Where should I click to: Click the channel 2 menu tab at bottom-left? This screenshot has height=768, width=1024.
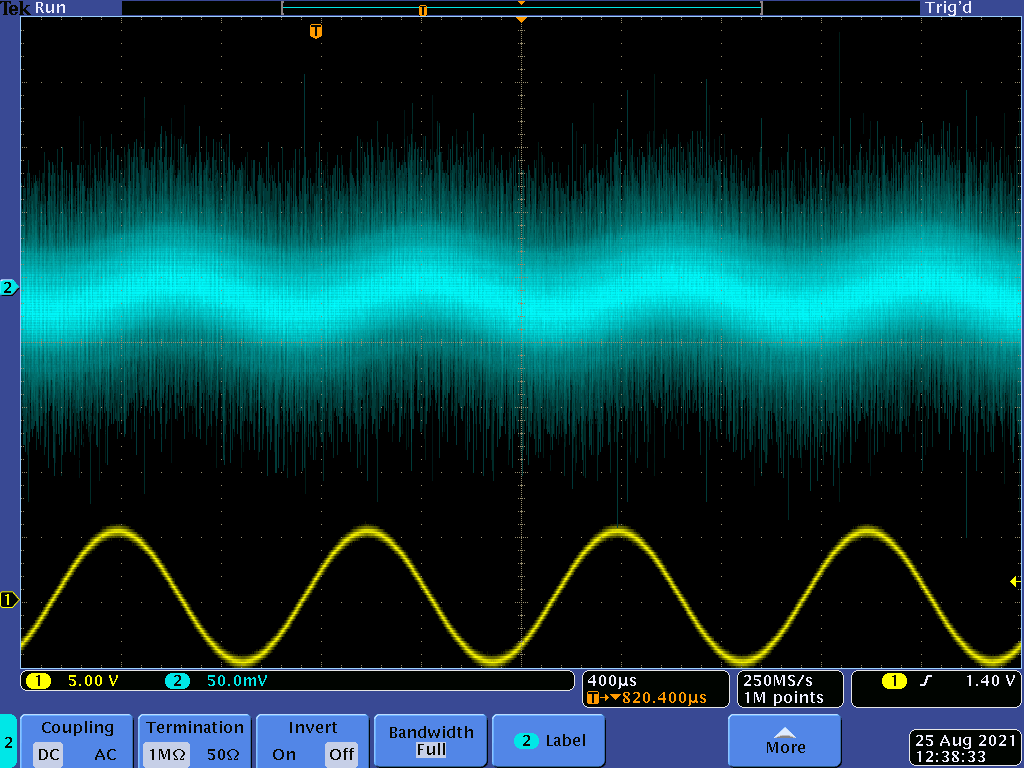[x=9, y=742]
